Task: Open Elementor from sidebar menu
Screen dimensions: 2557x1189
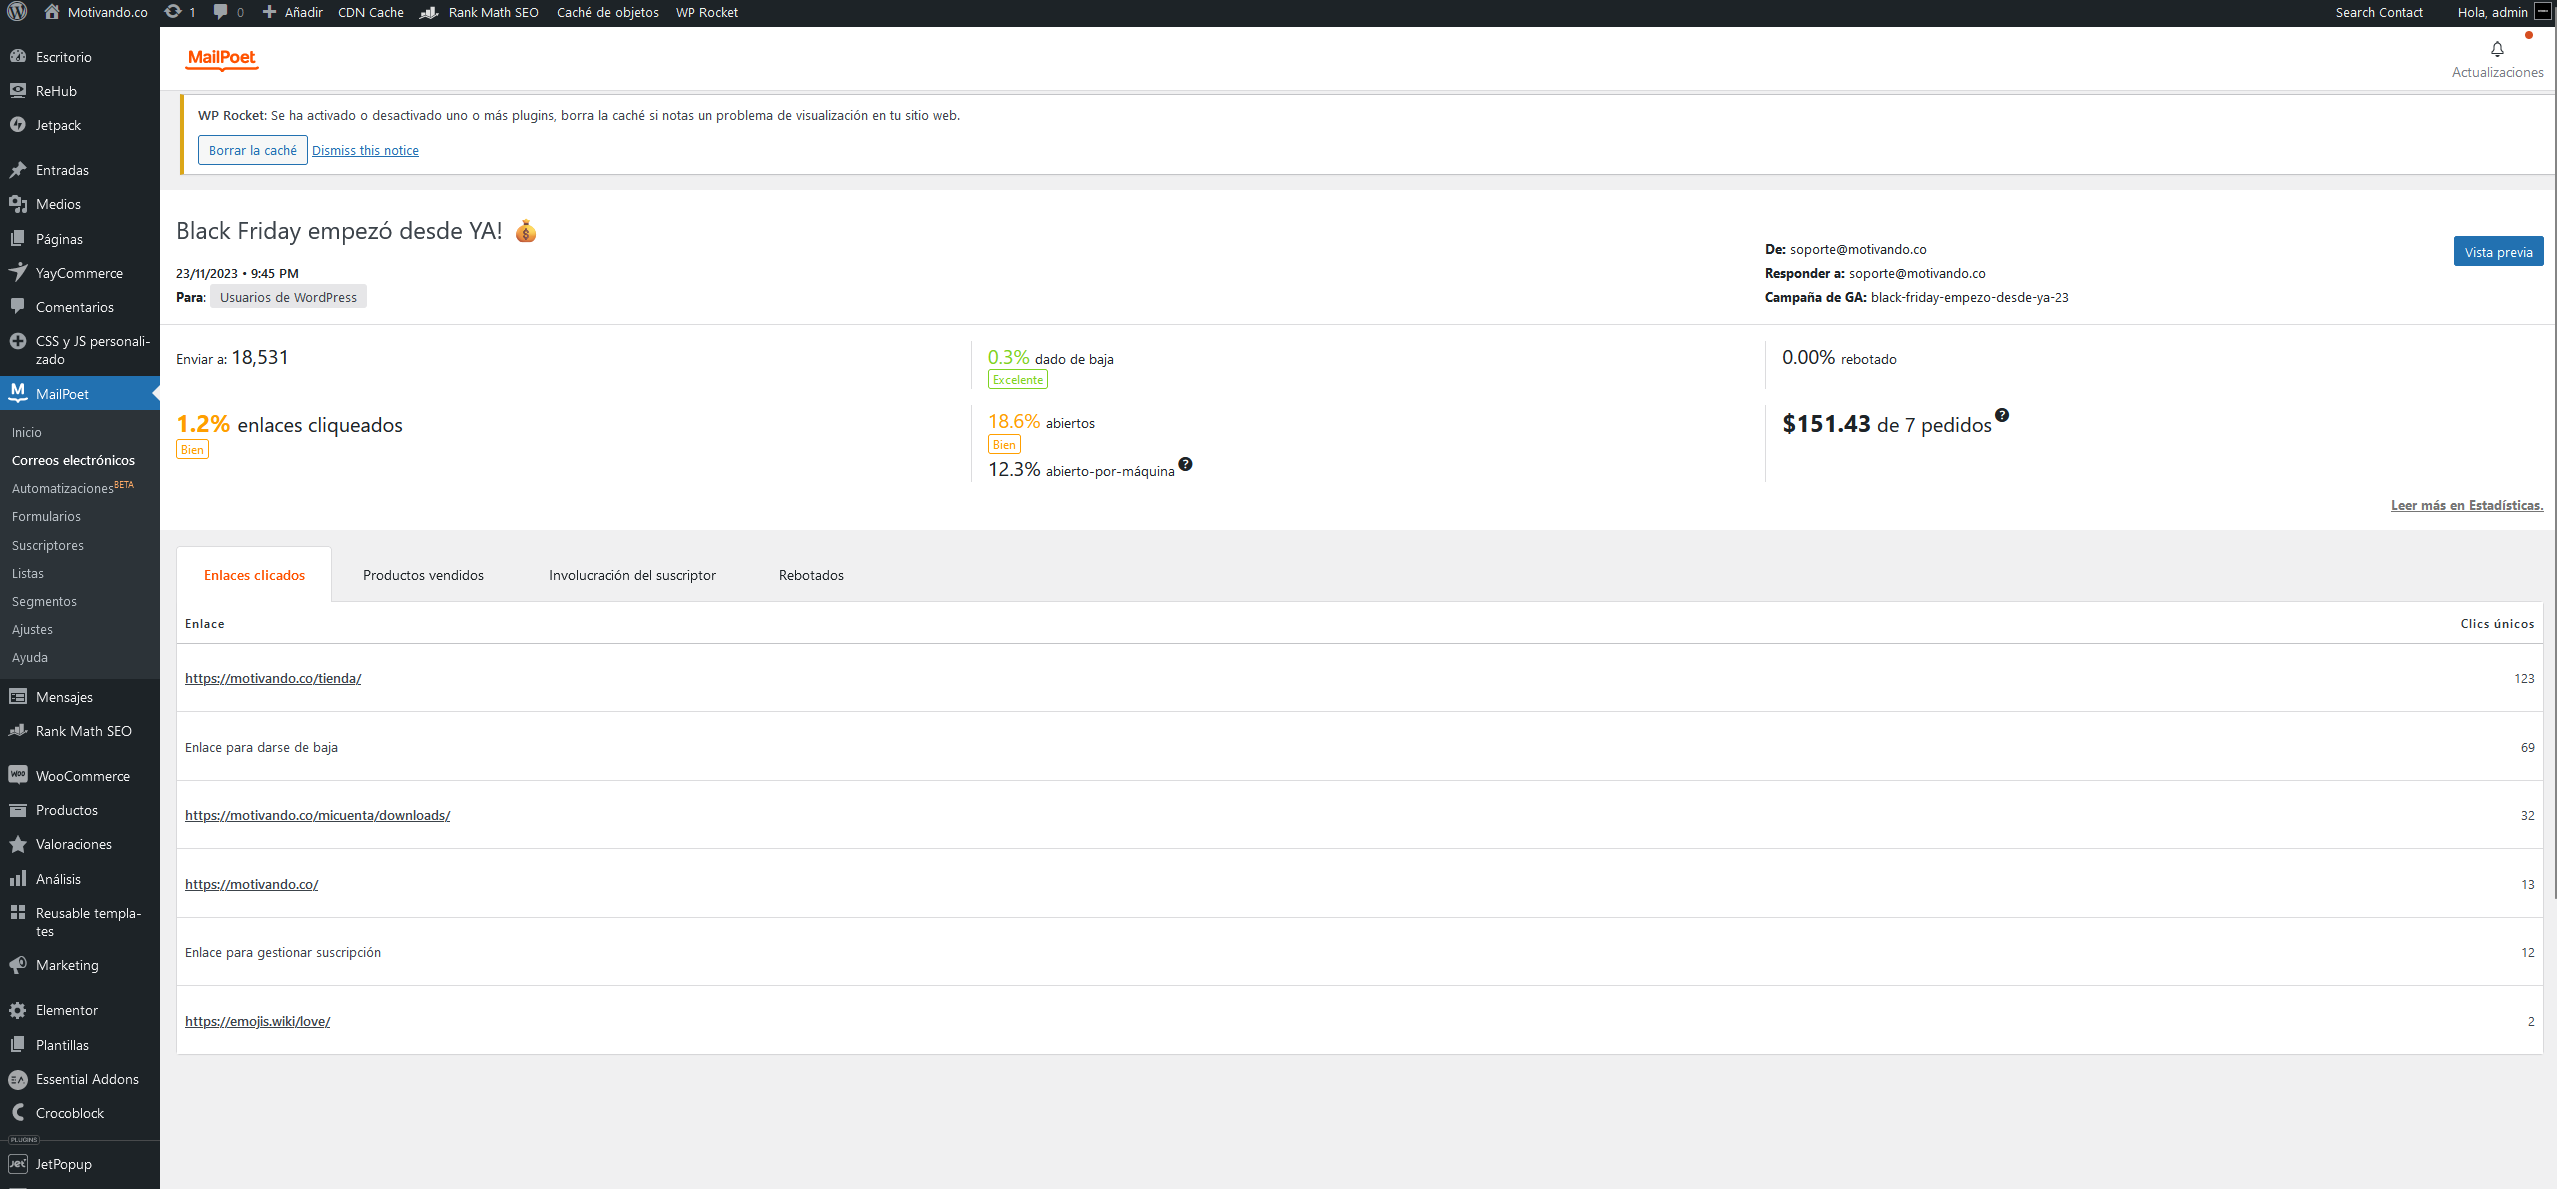Action: click(66, 1010)
